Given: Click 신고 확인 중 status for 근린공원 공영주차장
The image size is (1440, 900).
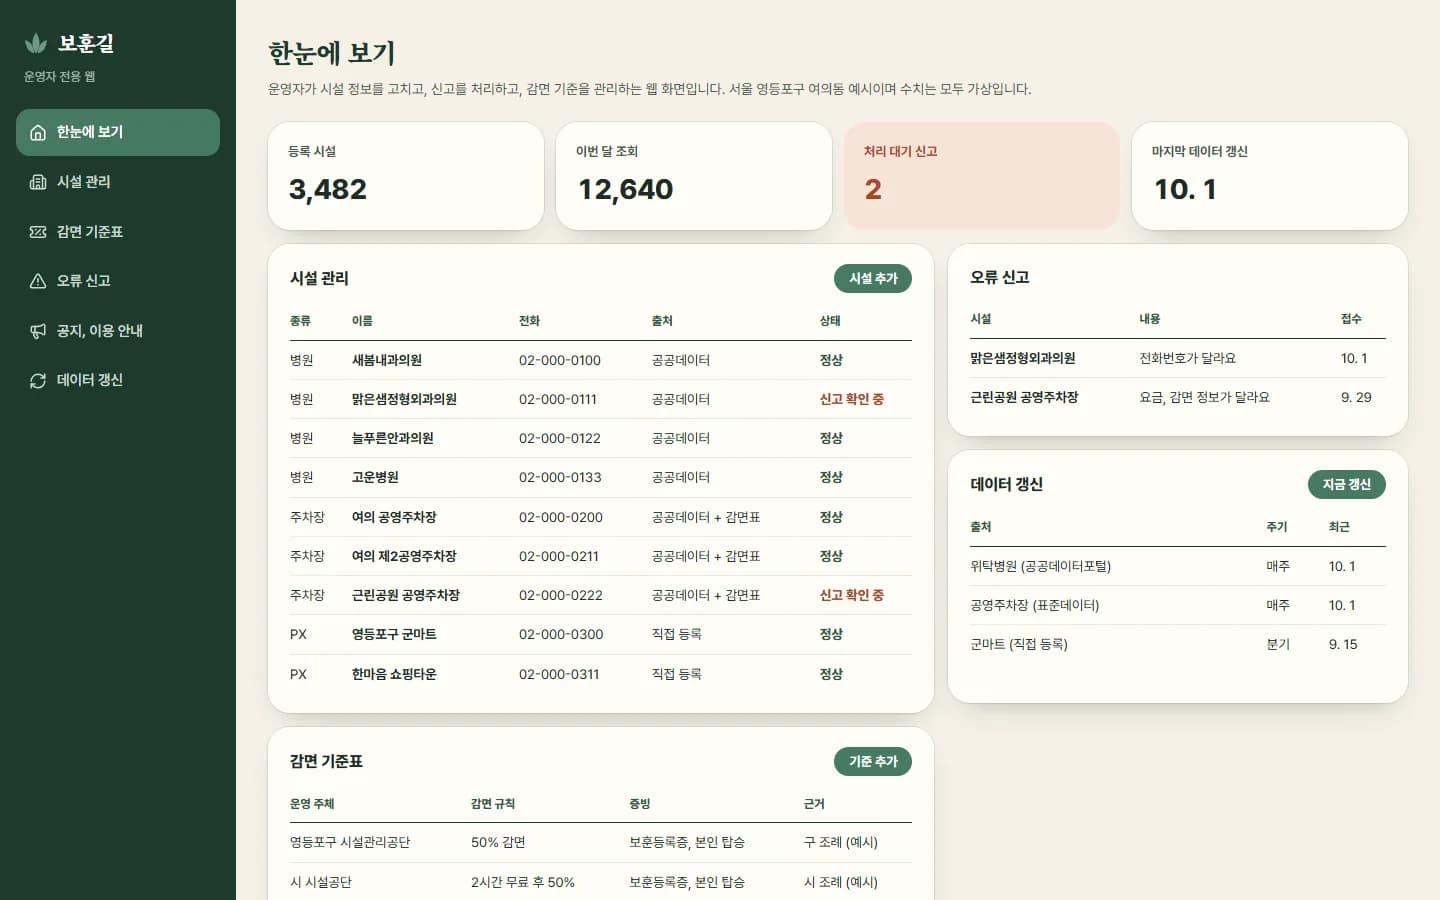Looking at the screenshot, I should click(852, 595).
